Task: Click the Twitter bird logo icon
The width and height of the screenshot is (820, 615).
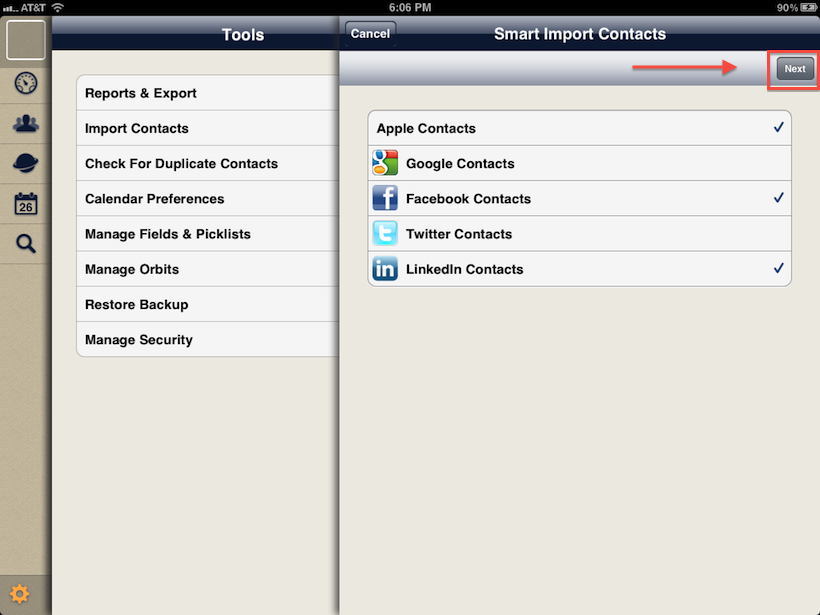Action: click(385, 234)
